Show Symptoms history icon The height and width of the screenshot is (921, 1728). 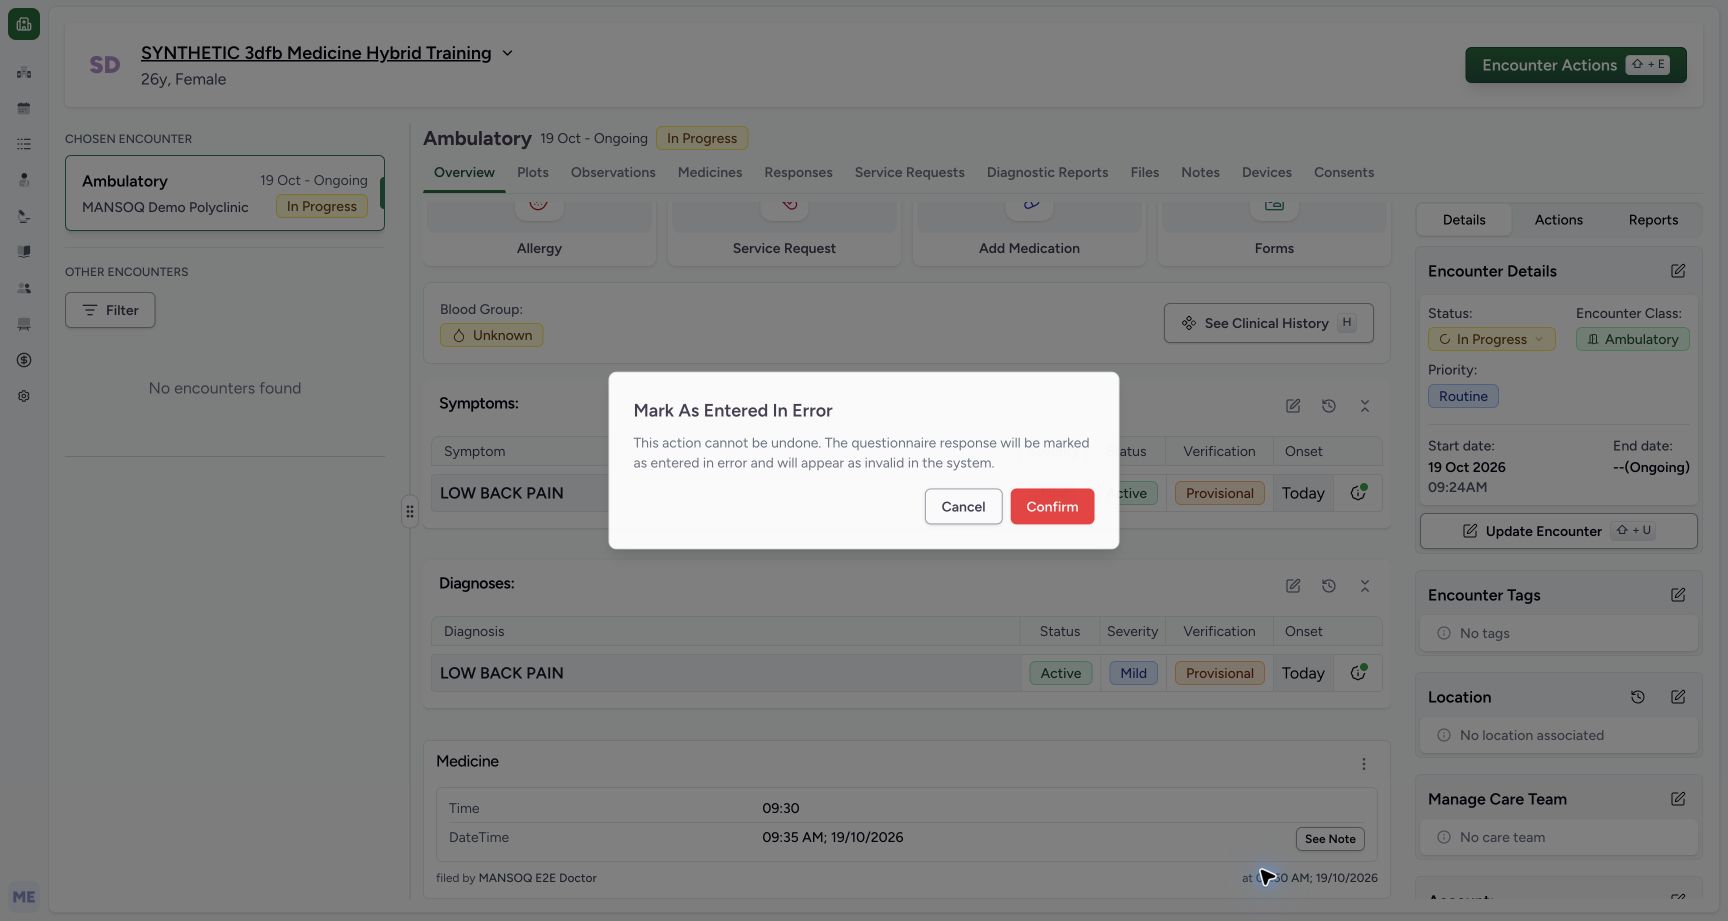[x=1329, y=406]
